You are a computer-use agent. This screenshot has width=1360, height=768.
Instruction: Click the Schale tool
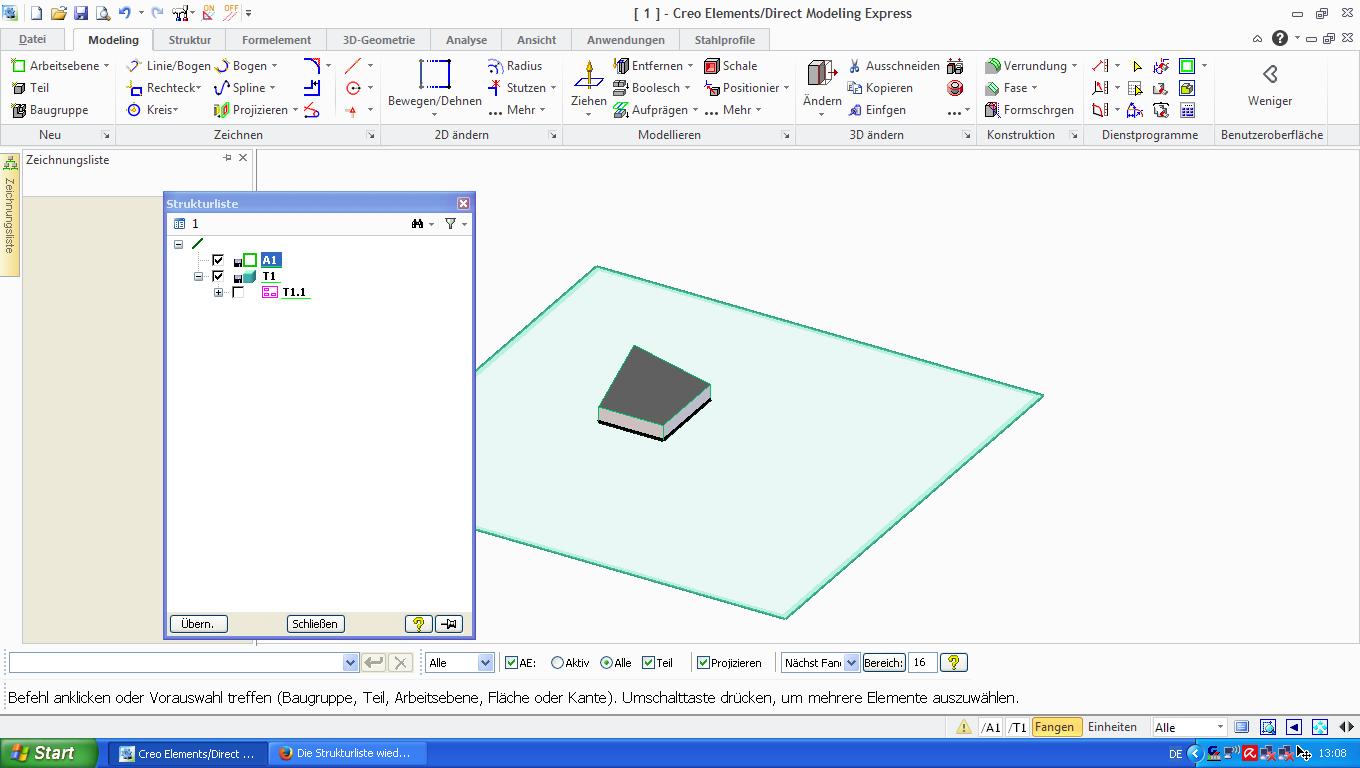(731, 66)
